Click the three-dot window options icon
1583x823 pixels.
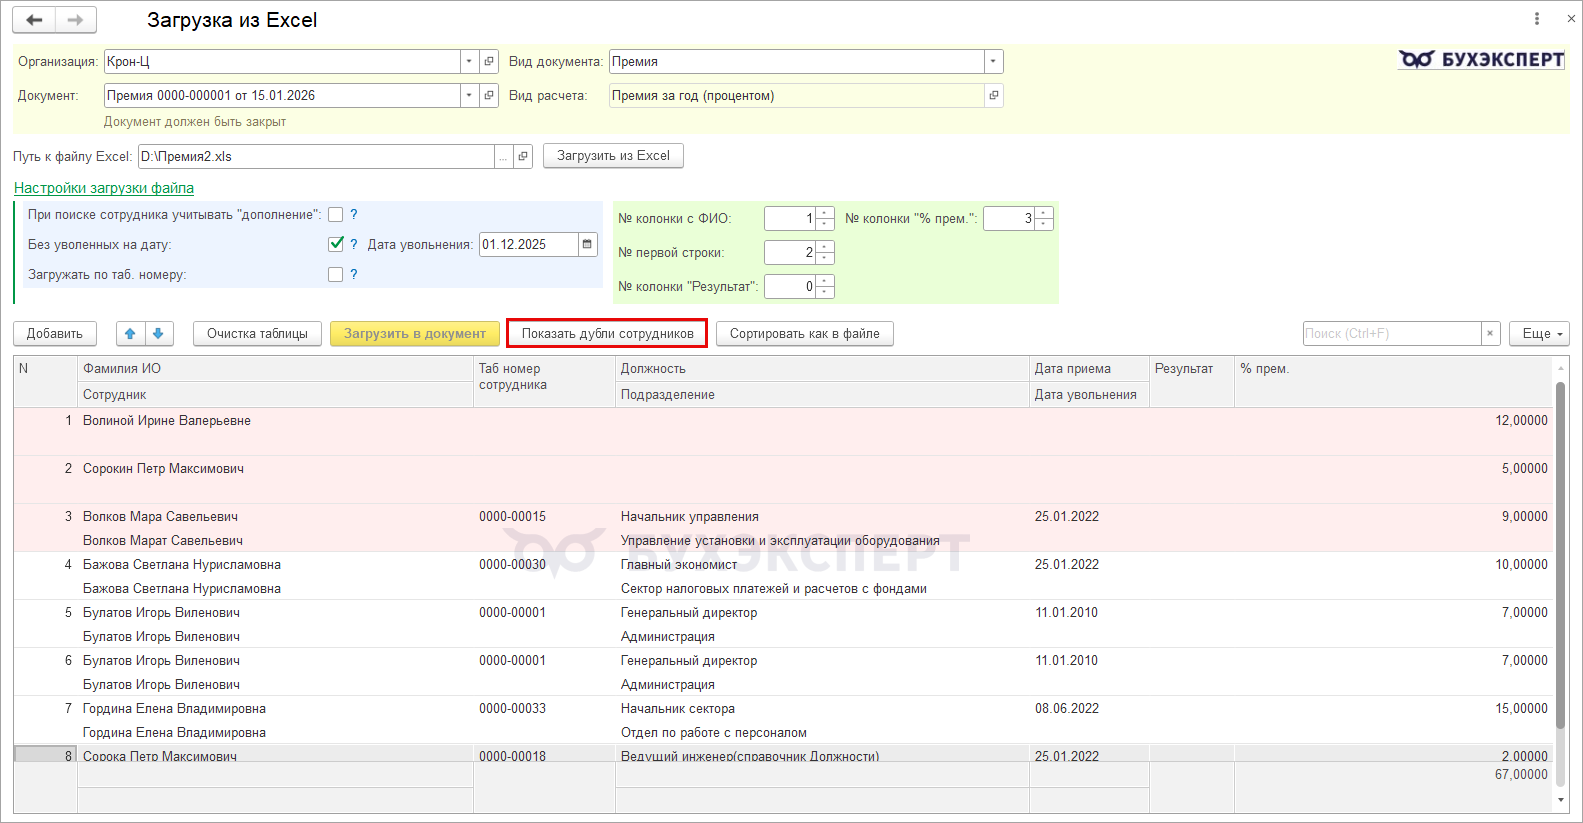point(1536,19)
